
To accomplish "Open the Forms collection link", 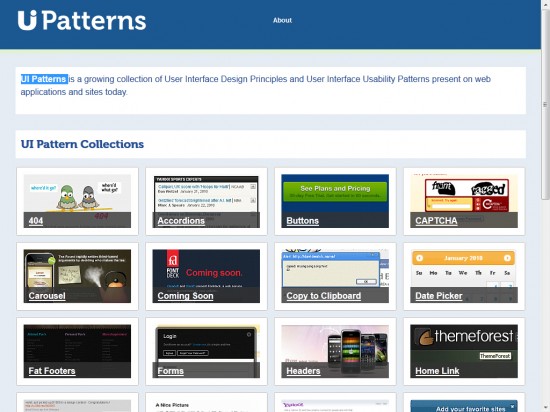I will [170, 371].
